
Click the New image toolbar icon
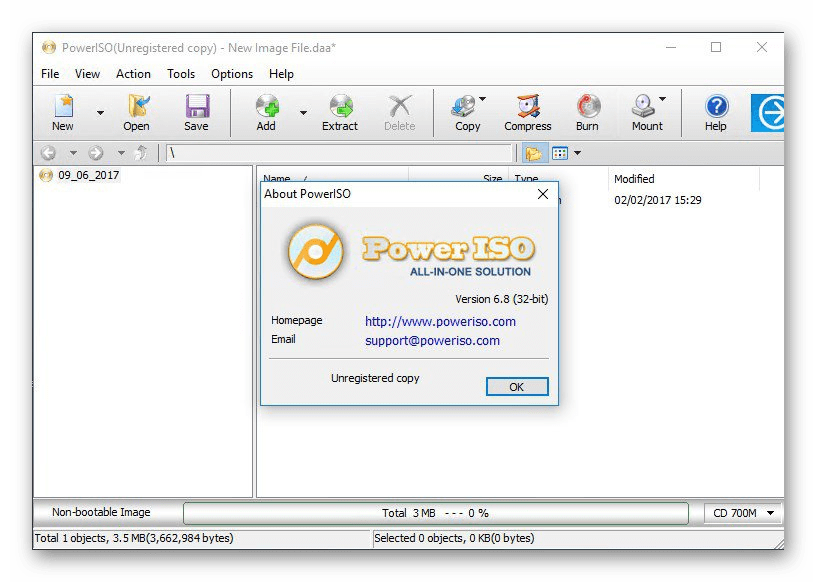coord(63,106)
